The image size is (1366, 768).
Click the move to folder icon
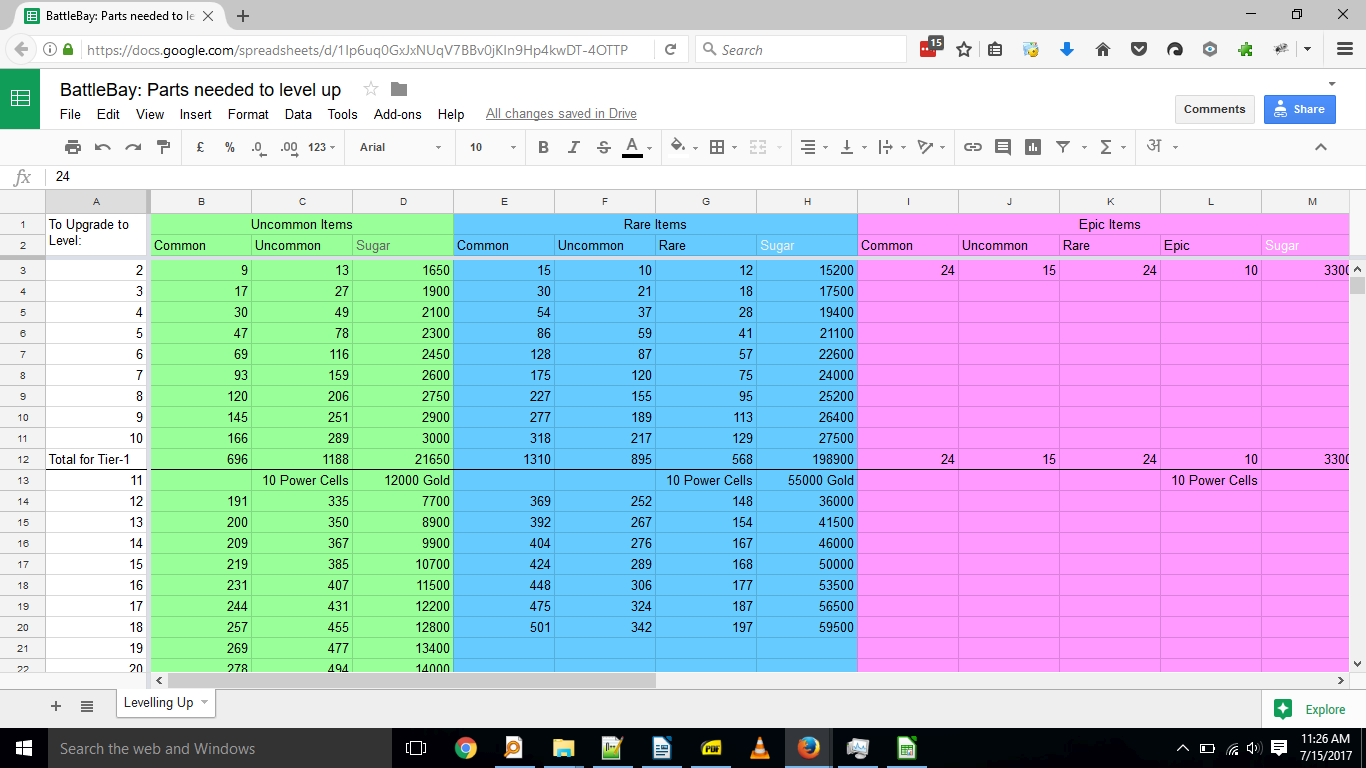tap(399, 89)
